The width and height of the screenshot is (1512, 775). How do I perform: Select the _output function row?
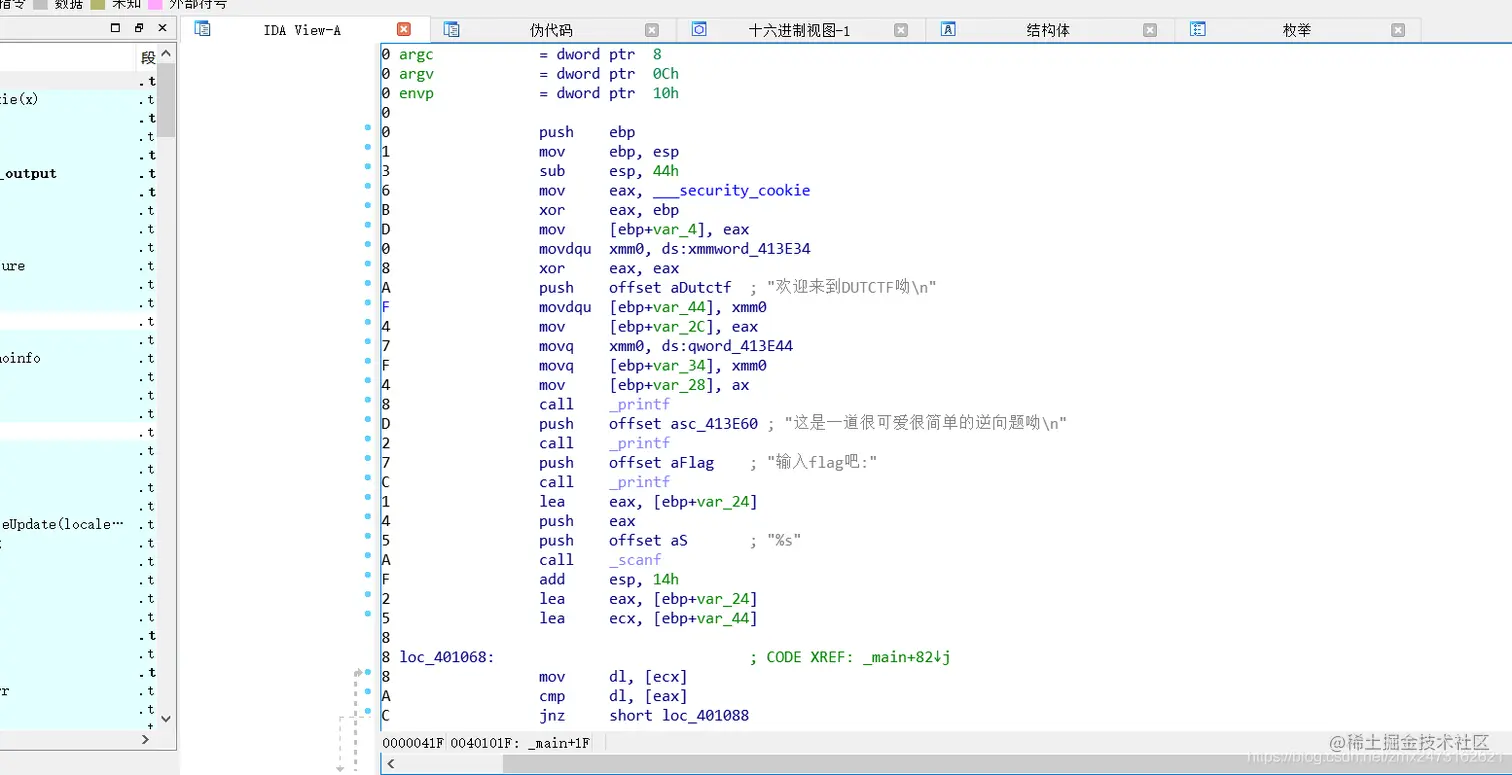[x=79, y=173]
